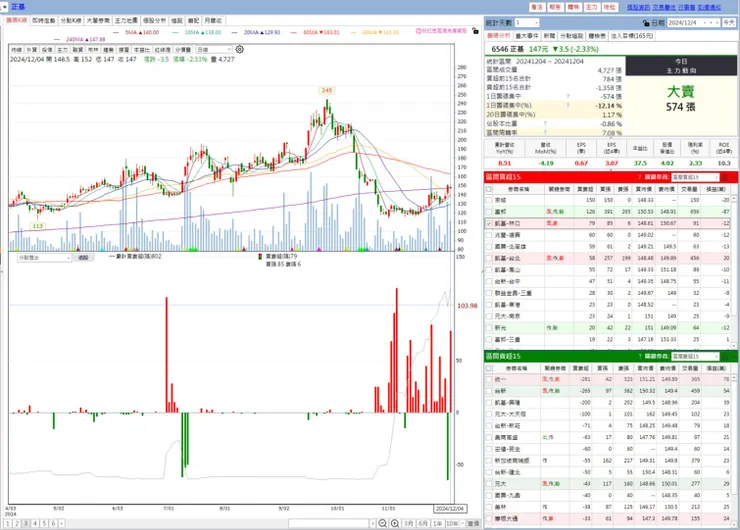Open 分點進出 dropdown under the K-line chart

(x=44, y=258)
